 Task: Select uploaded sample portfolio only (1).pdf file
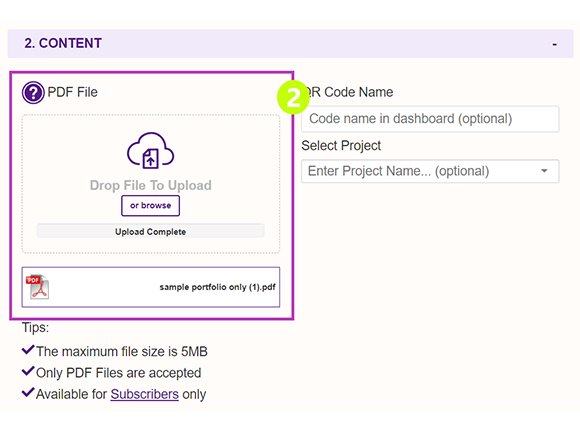click(151, 287)
